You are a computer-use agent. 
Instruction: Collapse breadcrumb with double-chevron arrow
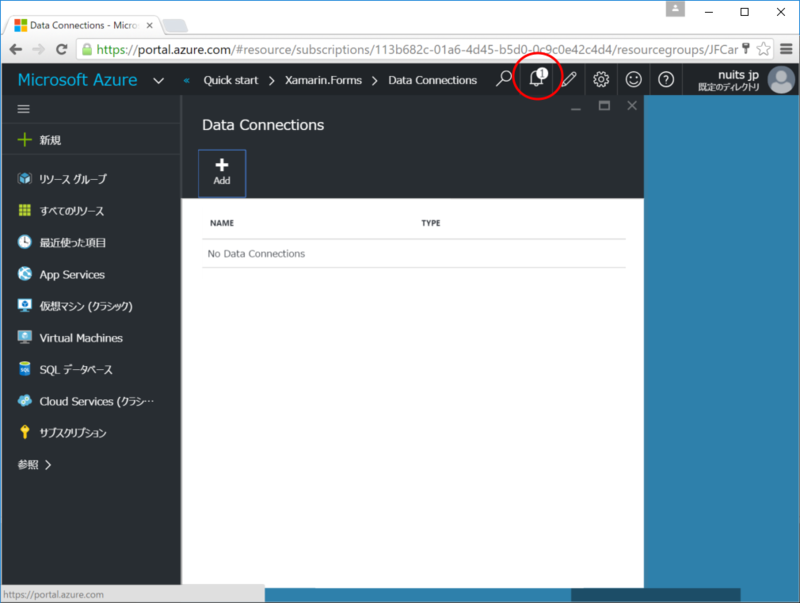click(x=187, y=80)
